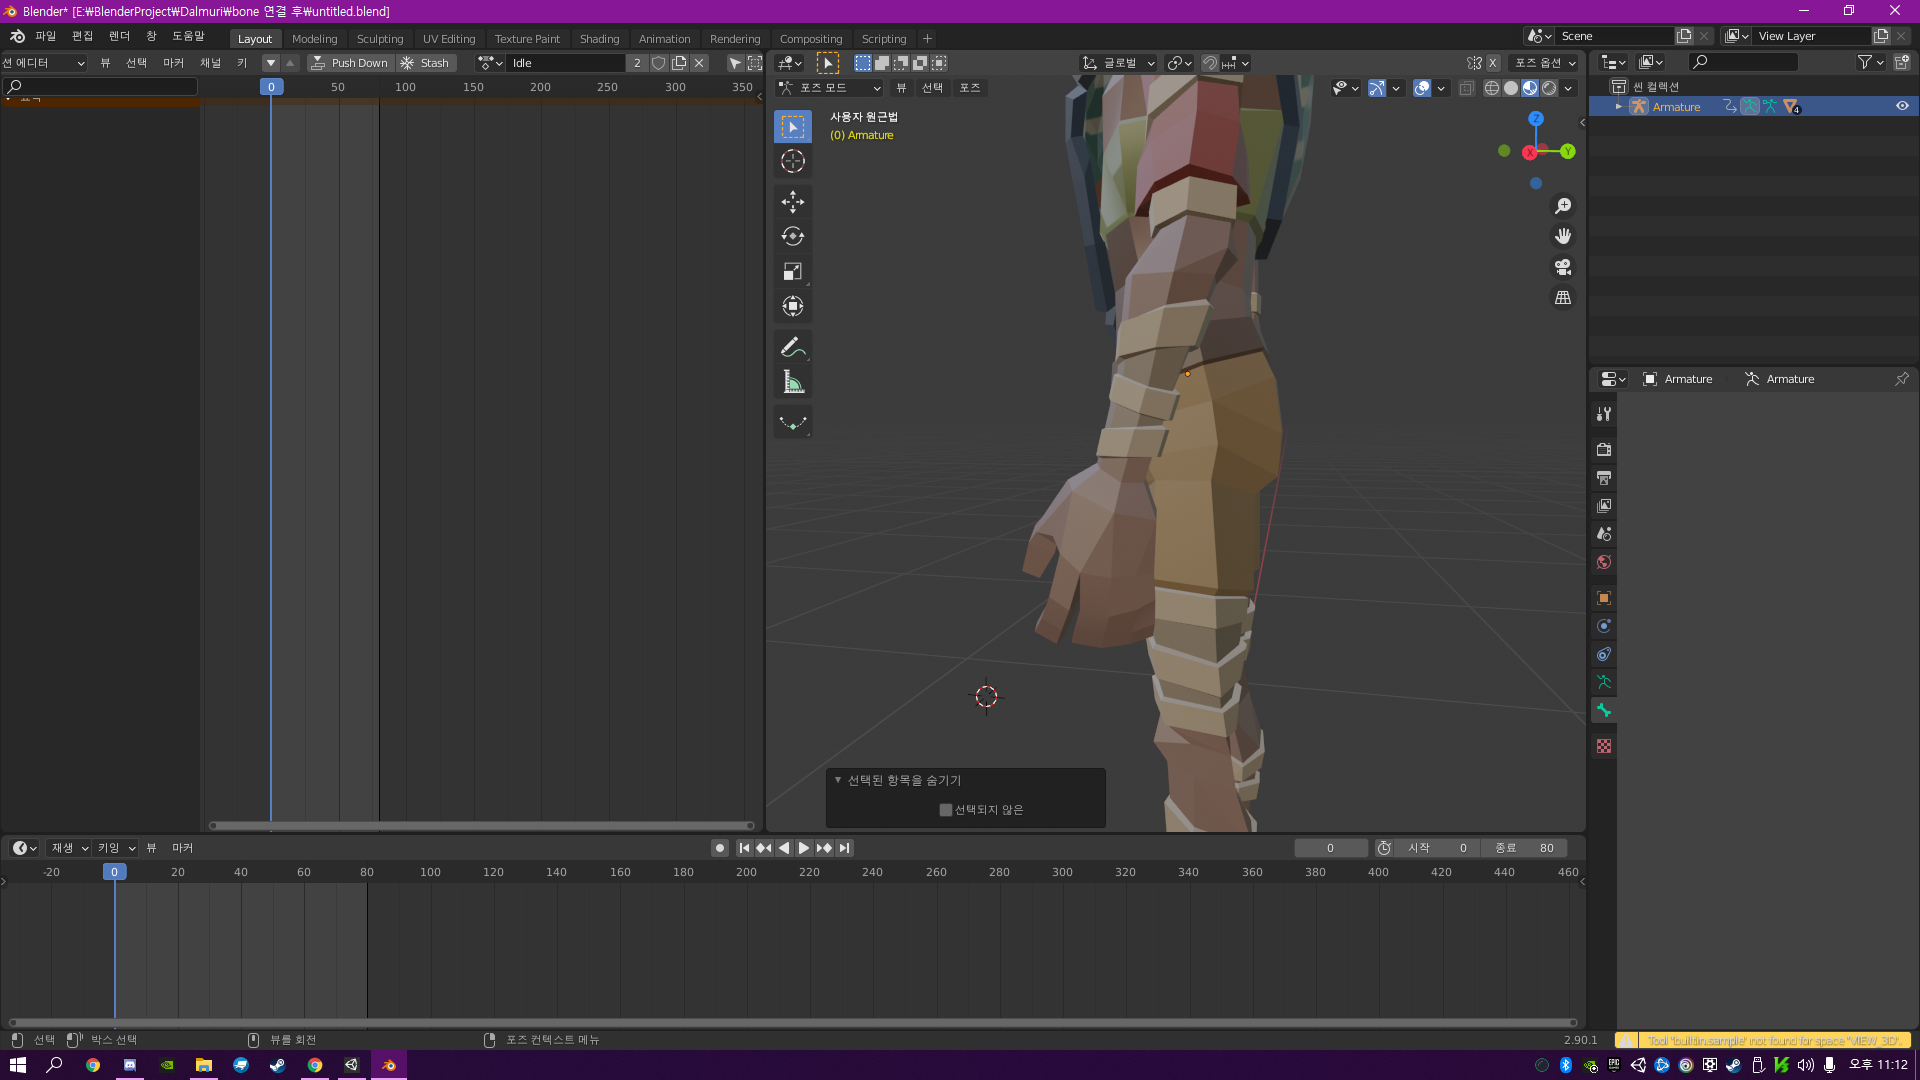Switch to the UV Editing workspace tab
Image resolution: width=1920 pixels, height=1080 pixels.
click(x=449, y=39)
